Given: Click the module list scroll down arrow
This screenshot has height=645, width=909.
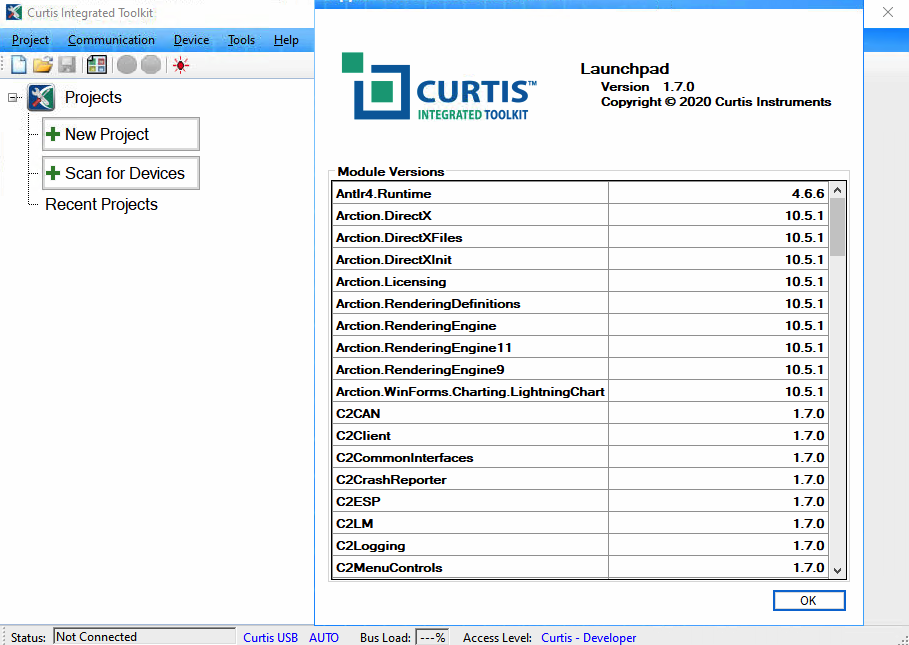Looking at the screenshot, I should coord(838,569).
